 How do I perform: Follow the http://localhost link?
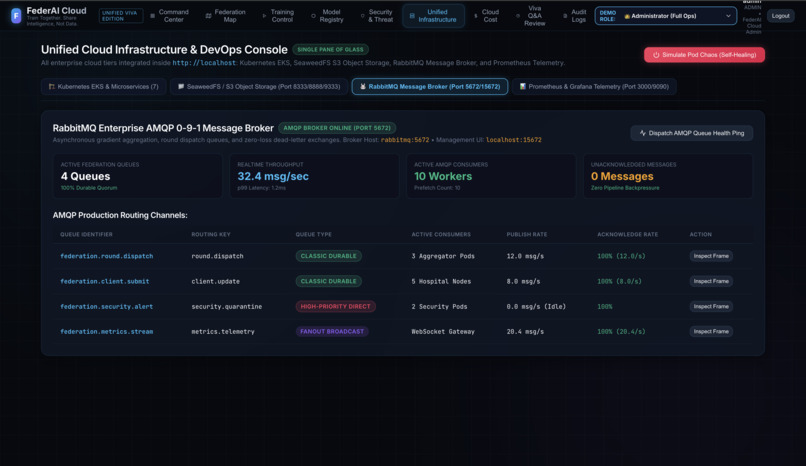tap(204, 63)
